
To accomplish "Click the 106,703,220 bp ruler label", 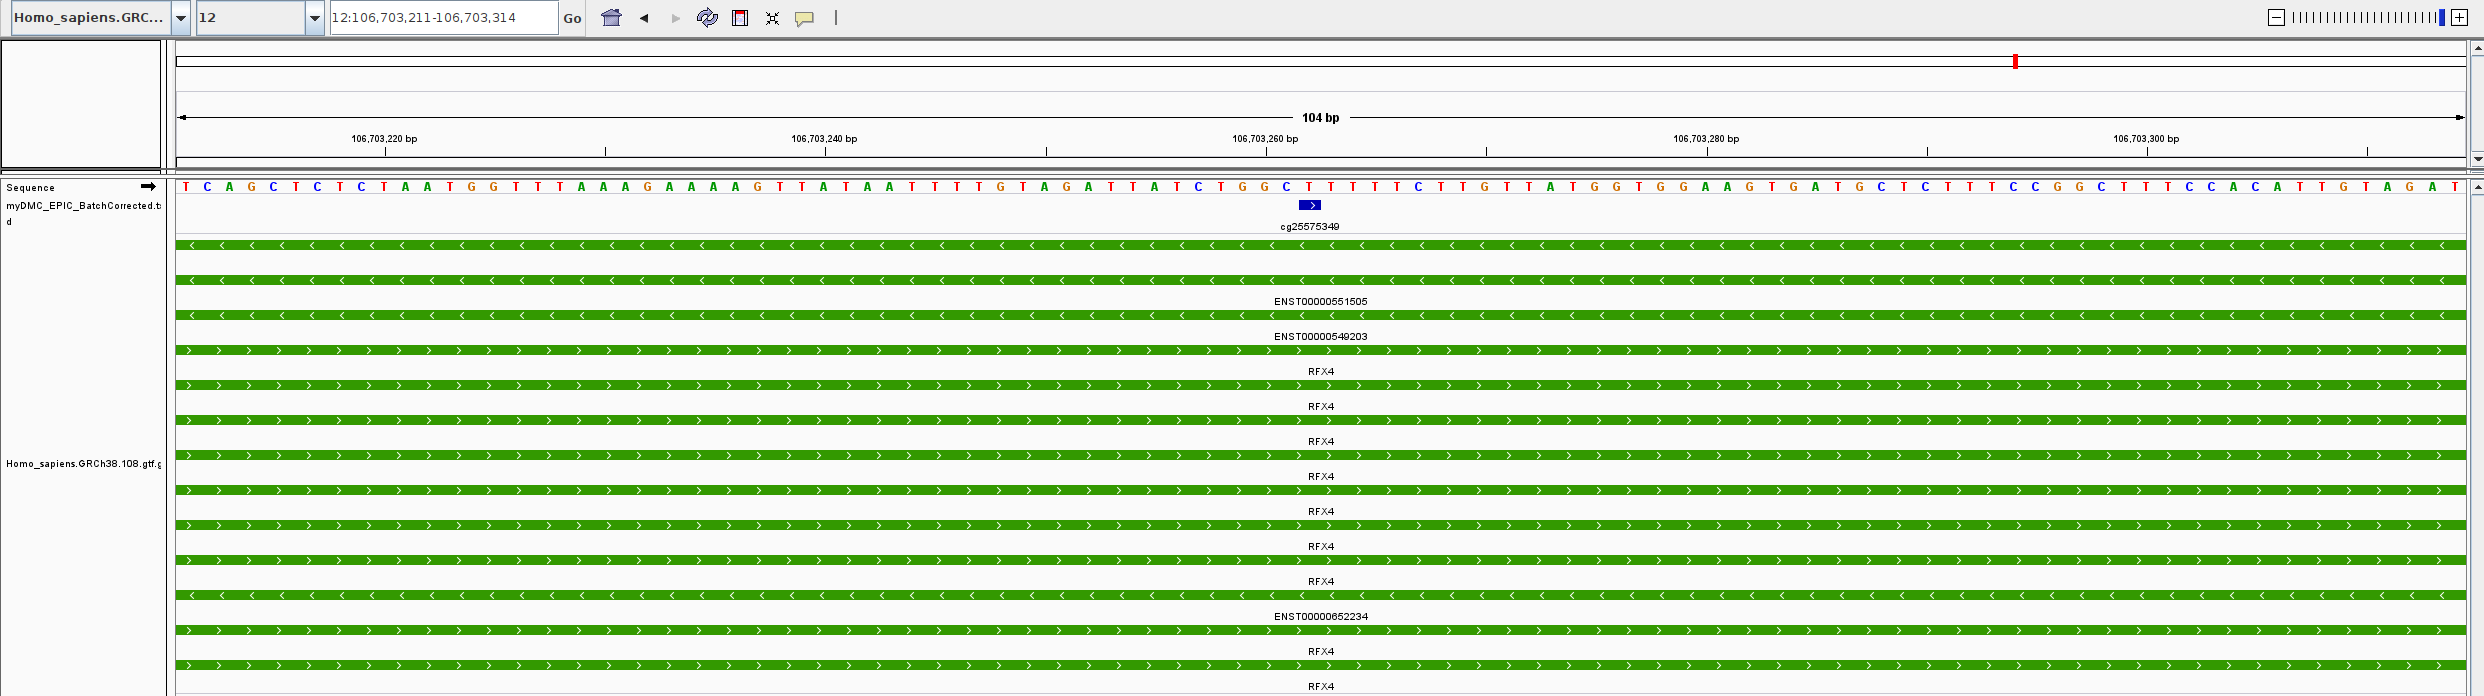I will (384, 139).
